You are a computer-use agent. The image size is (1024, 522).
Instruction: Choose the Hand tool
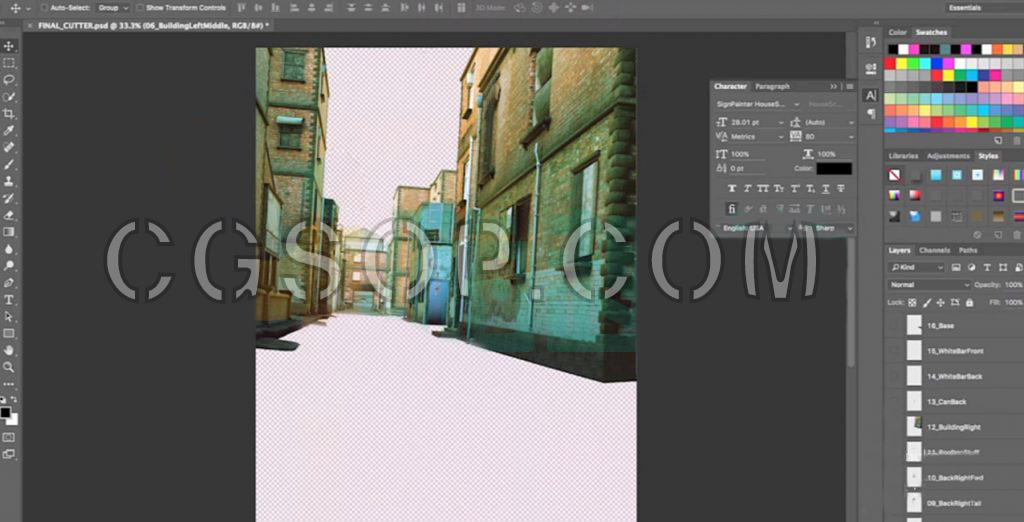coord(9,350)
